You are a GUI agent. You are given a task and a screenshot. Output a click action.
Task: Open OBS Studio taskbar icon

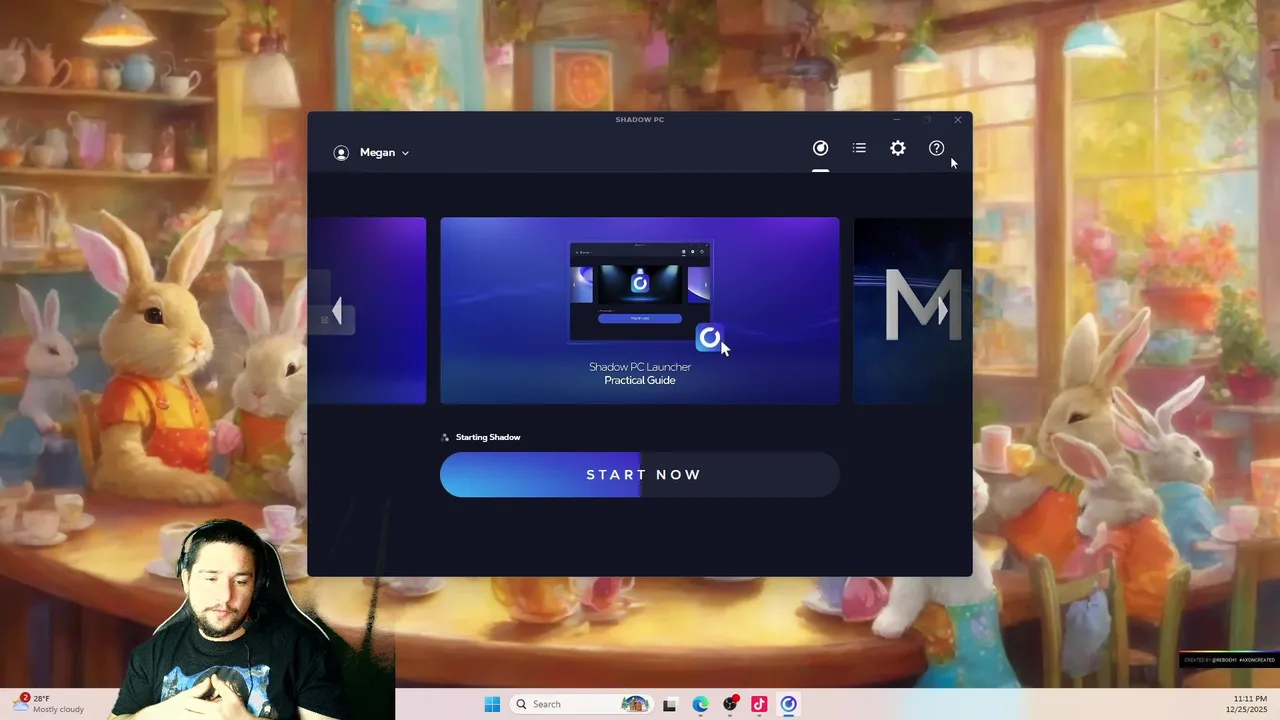click(x=730, y=704)
